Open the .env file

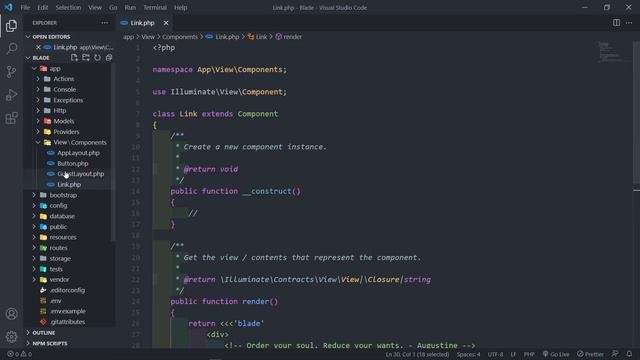pyautogui.click(x=56, y=301)
